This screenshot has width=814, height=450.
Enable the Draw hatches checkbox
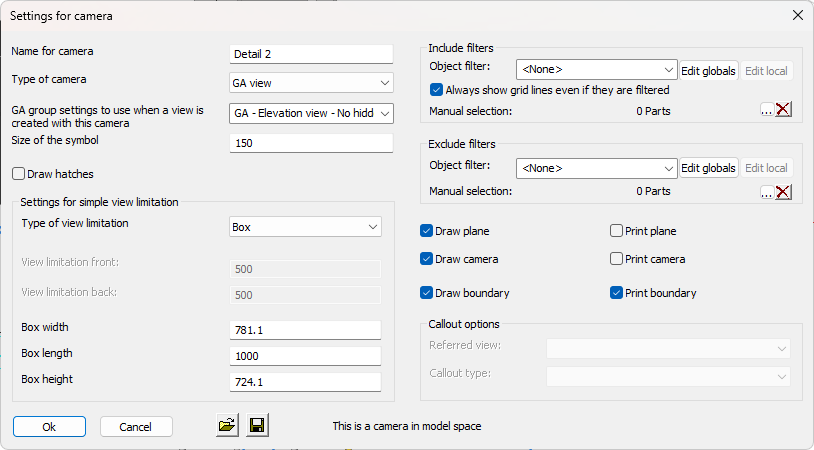coord(19,174)
